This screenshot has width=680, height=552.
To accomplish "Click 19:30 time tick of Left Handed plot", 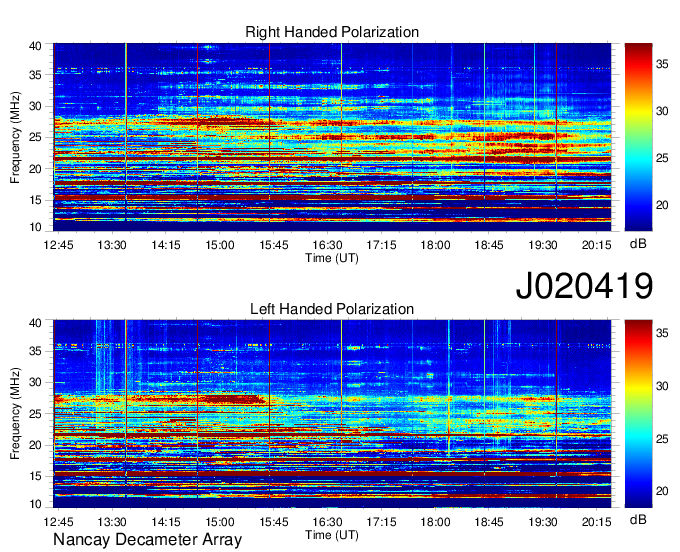I will point(543,522).
